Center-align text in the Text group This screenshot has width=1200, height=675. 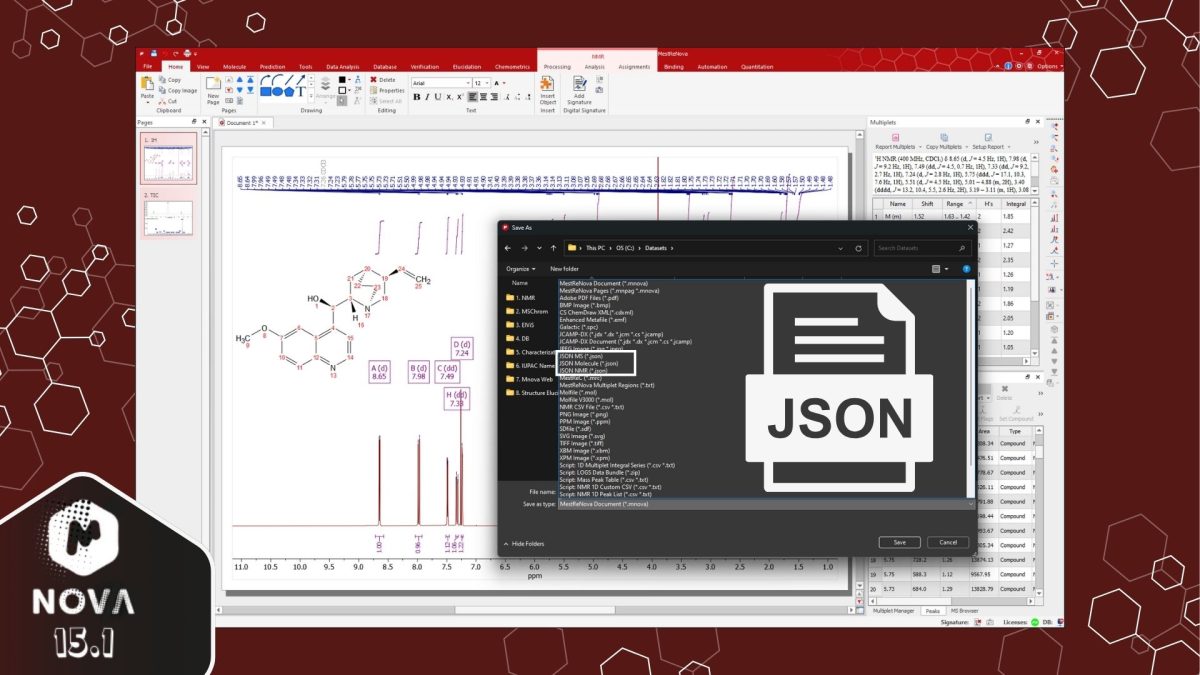tap(483, 97)
